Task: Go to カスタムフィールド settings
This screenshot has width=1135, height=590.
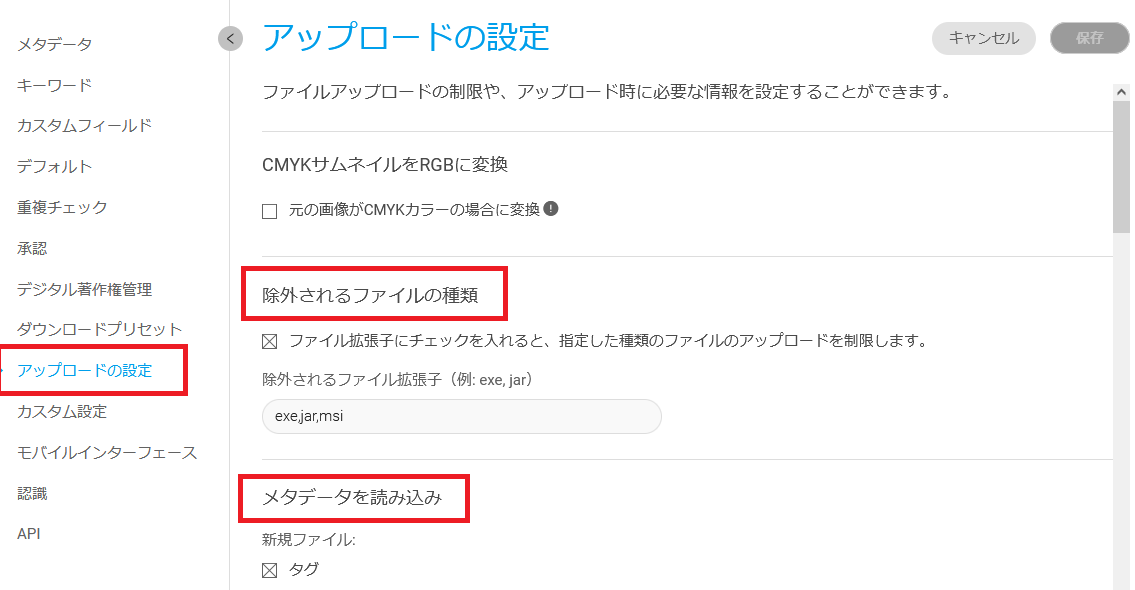Action: [x=84, y=126]
